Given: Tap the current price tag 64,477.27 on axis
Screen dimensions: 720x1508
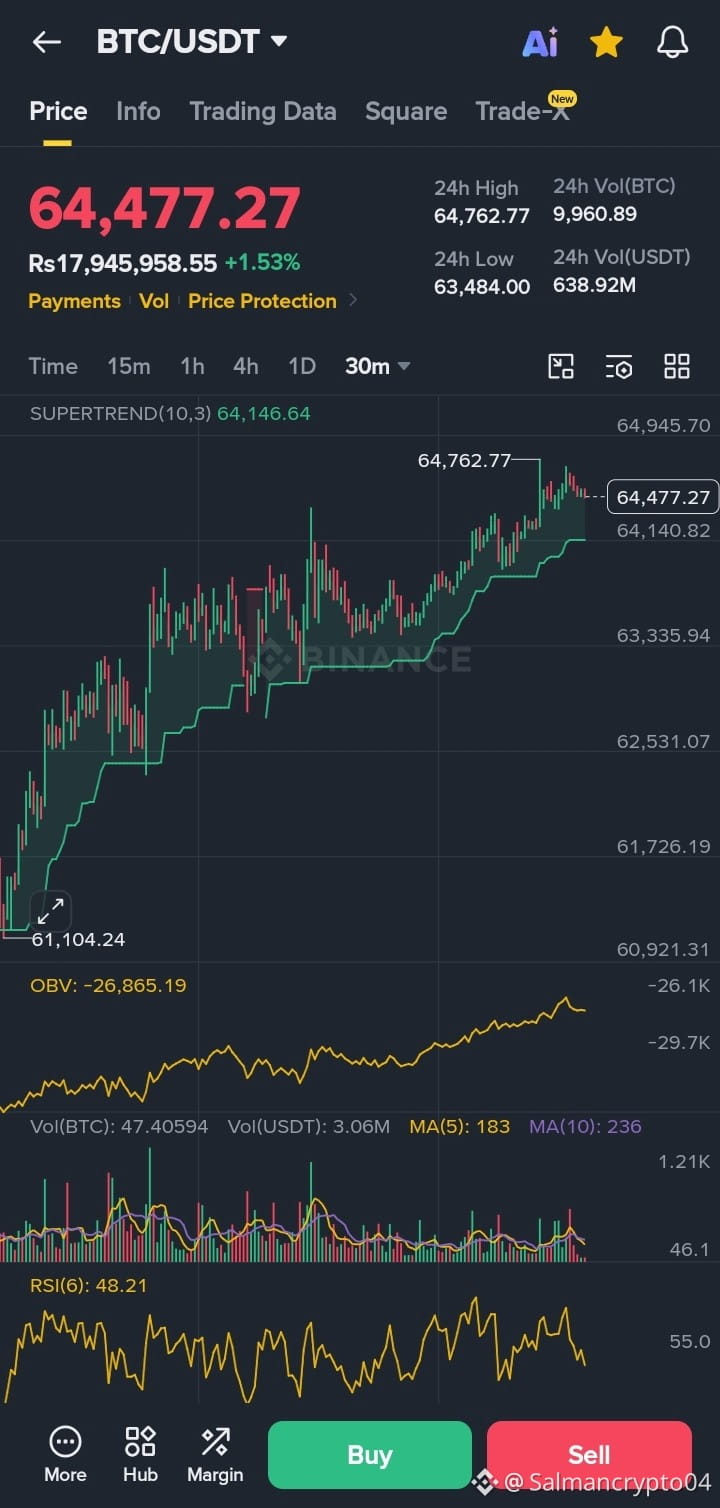Looking at the screenshot, I should (x=663, y=497).
